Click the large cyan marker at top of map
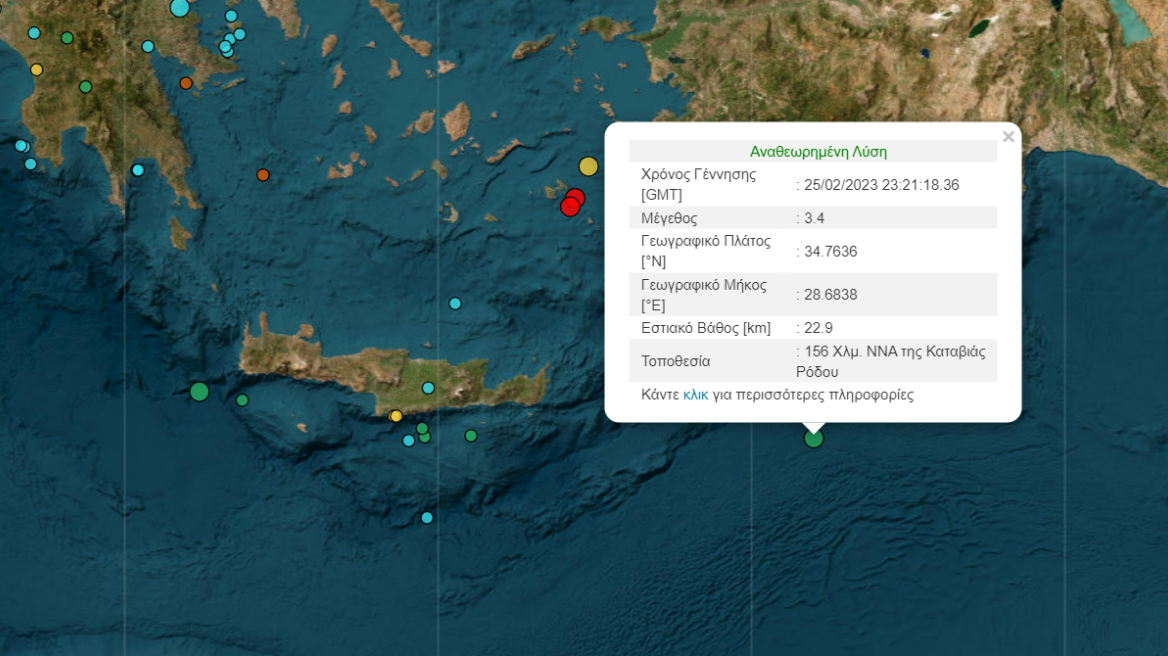Screen dimensions: 1168x656 (x=178, y=10)
